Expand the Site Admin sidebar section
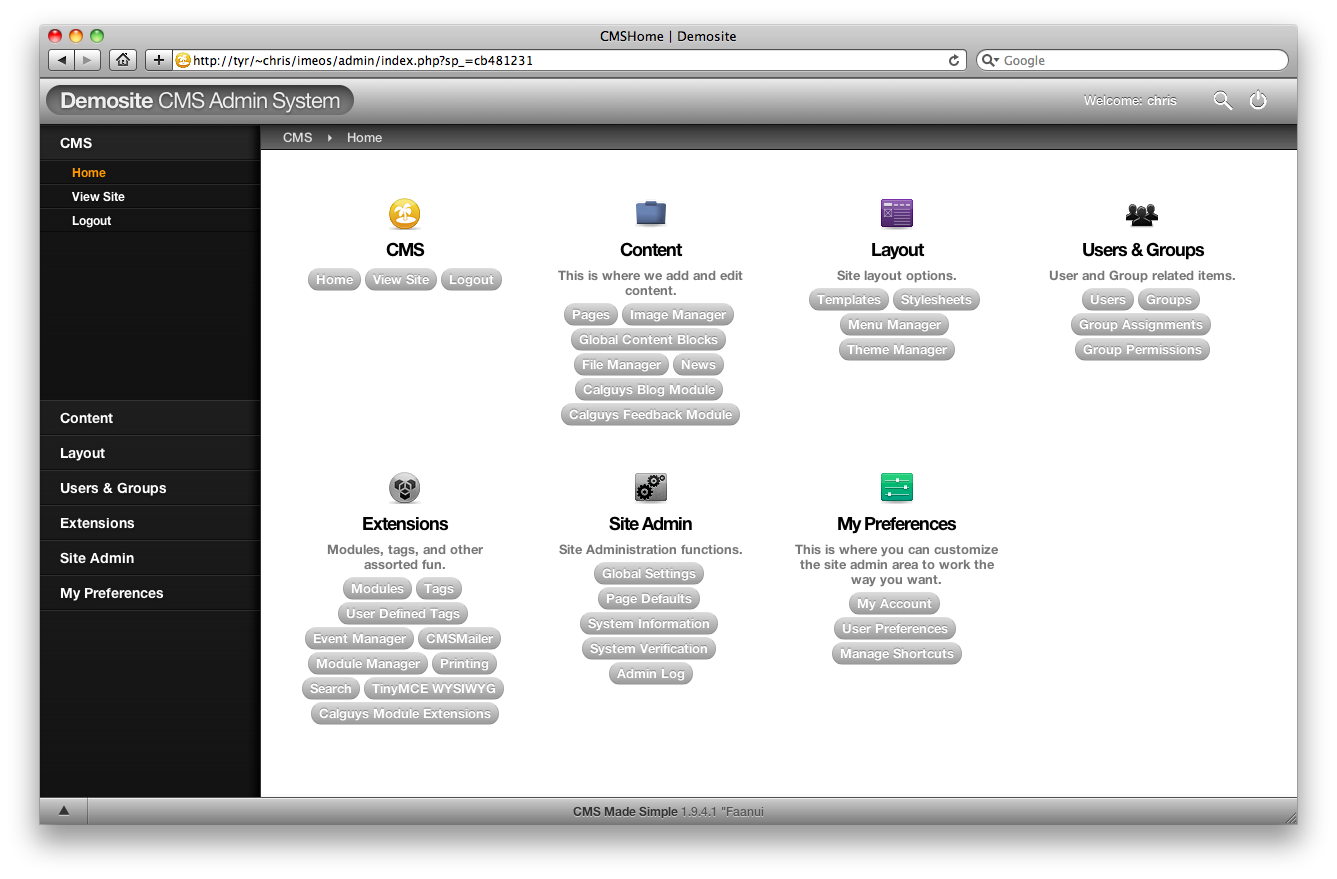Image resolution: width=1337 pixels, height=879 pixels. (x=150, y=558)
